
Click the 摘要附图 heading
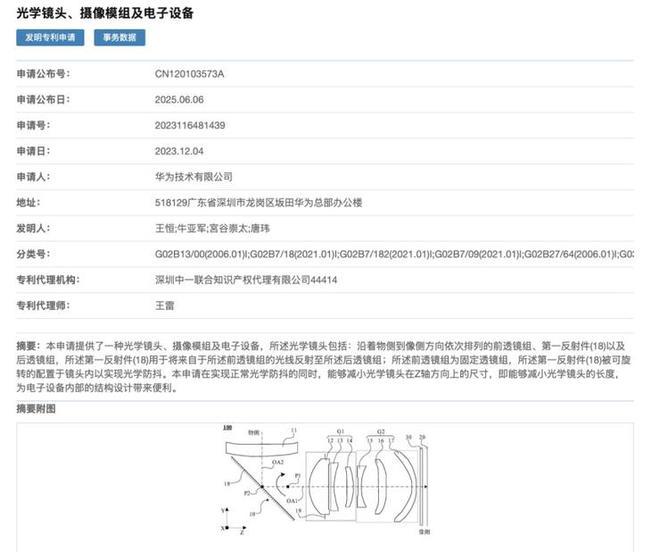36,408
